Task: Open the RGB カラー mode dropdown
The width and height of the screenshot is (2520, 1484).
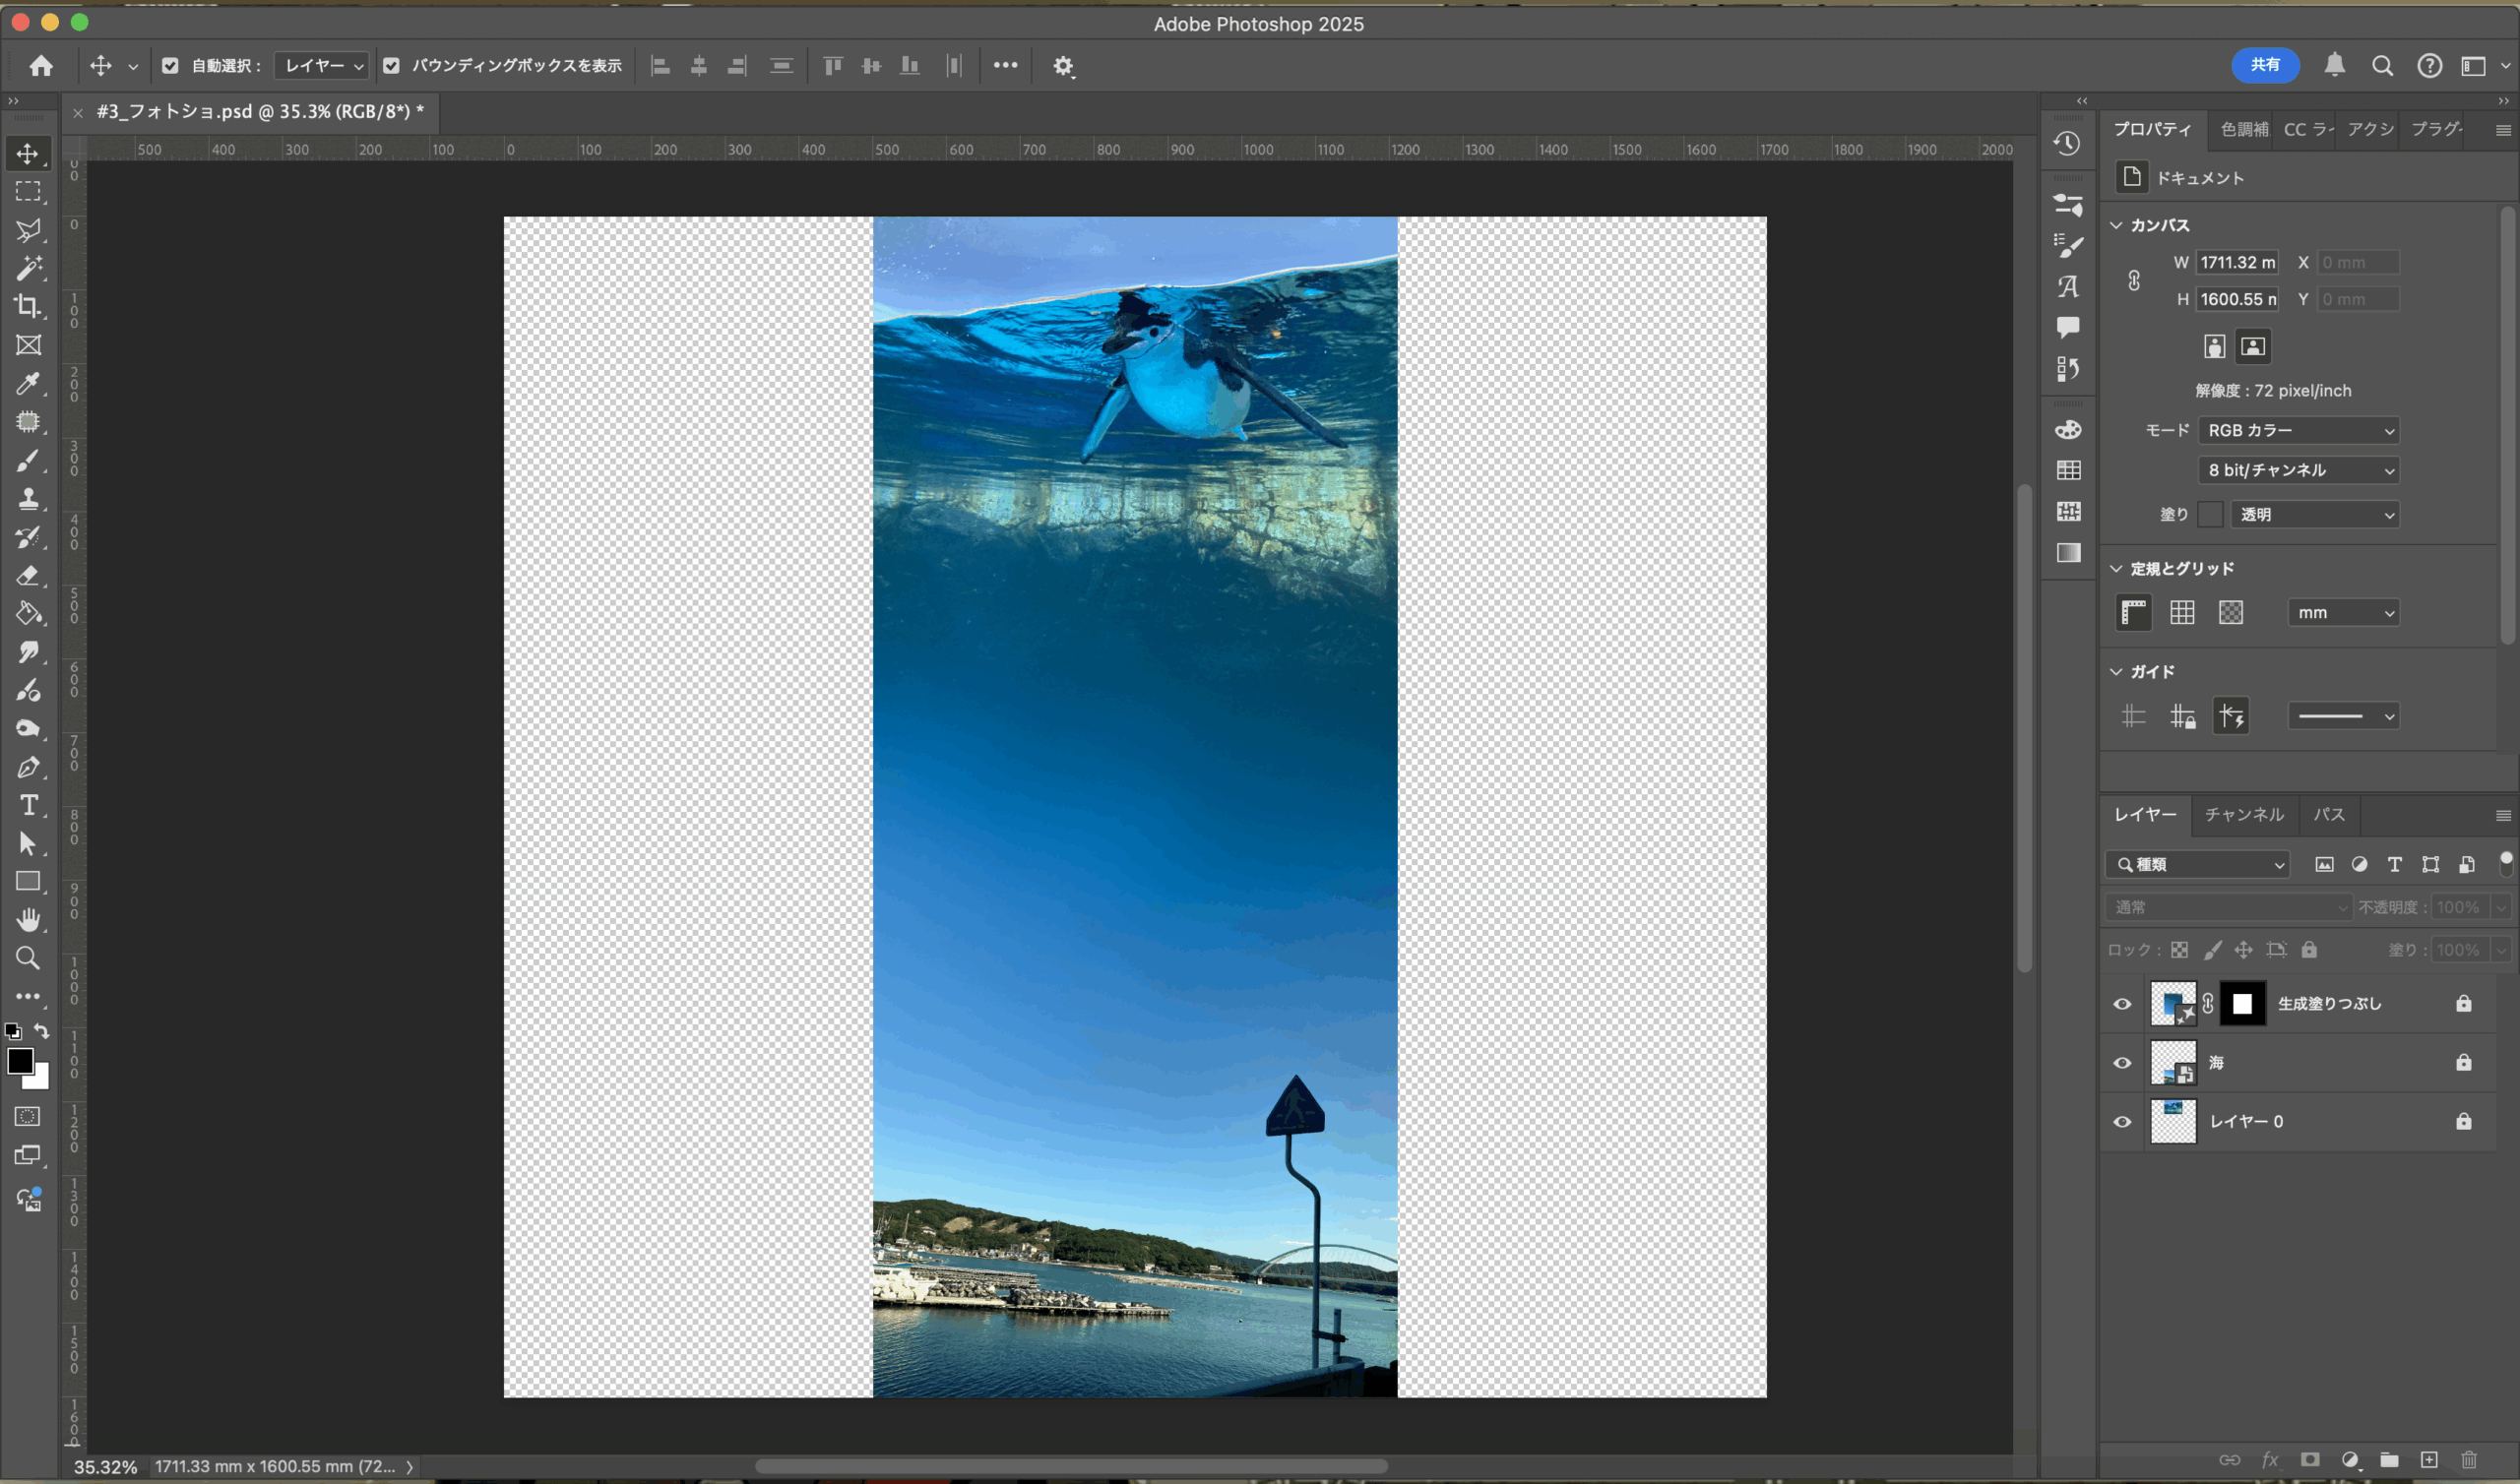Action: 2298,431
